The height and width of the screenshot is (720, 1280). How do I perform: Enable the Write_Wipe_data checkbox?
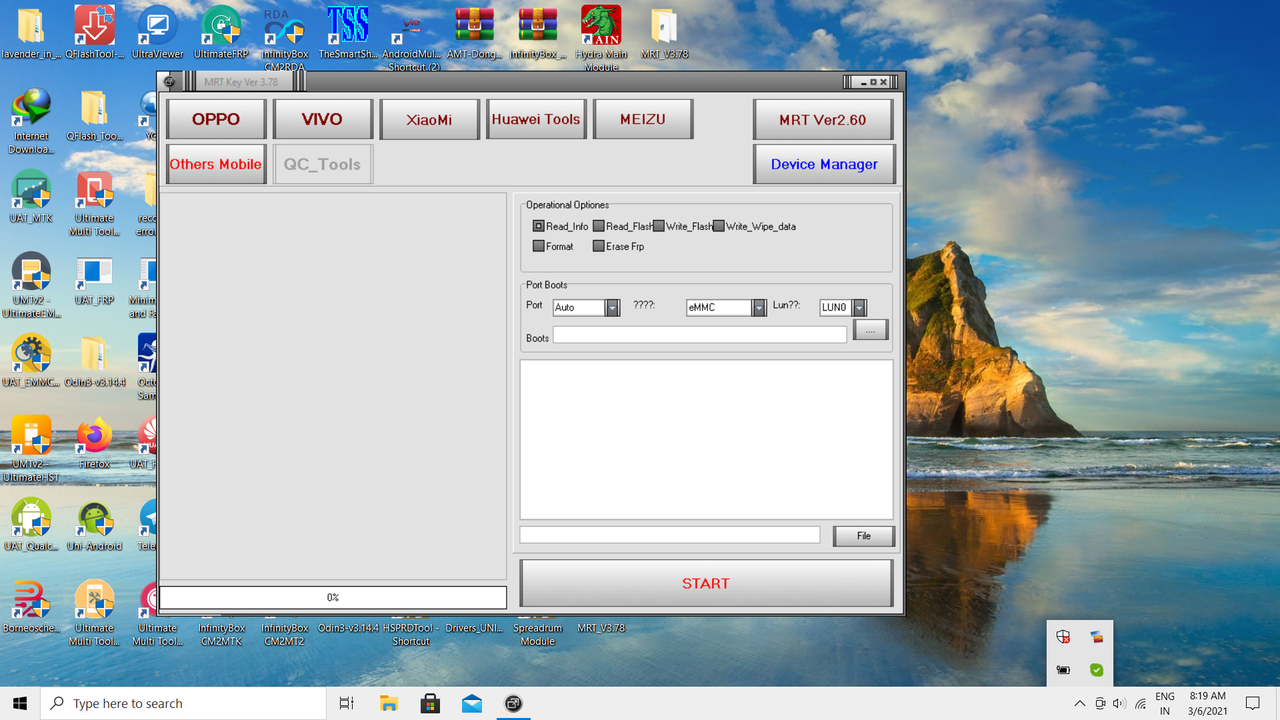click(x=719, y=226)
